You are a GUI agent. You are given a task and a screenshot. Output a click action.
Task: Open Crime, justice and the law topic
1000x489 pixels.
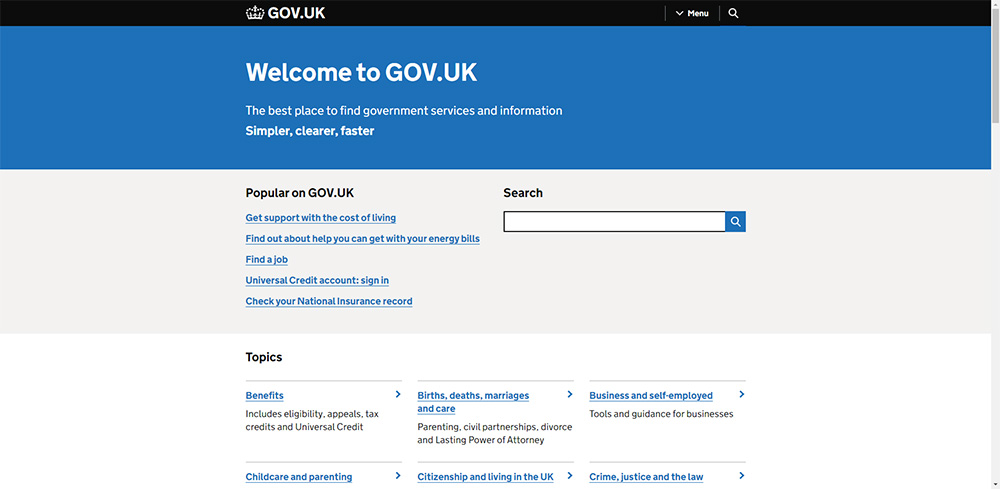[646, 477]
